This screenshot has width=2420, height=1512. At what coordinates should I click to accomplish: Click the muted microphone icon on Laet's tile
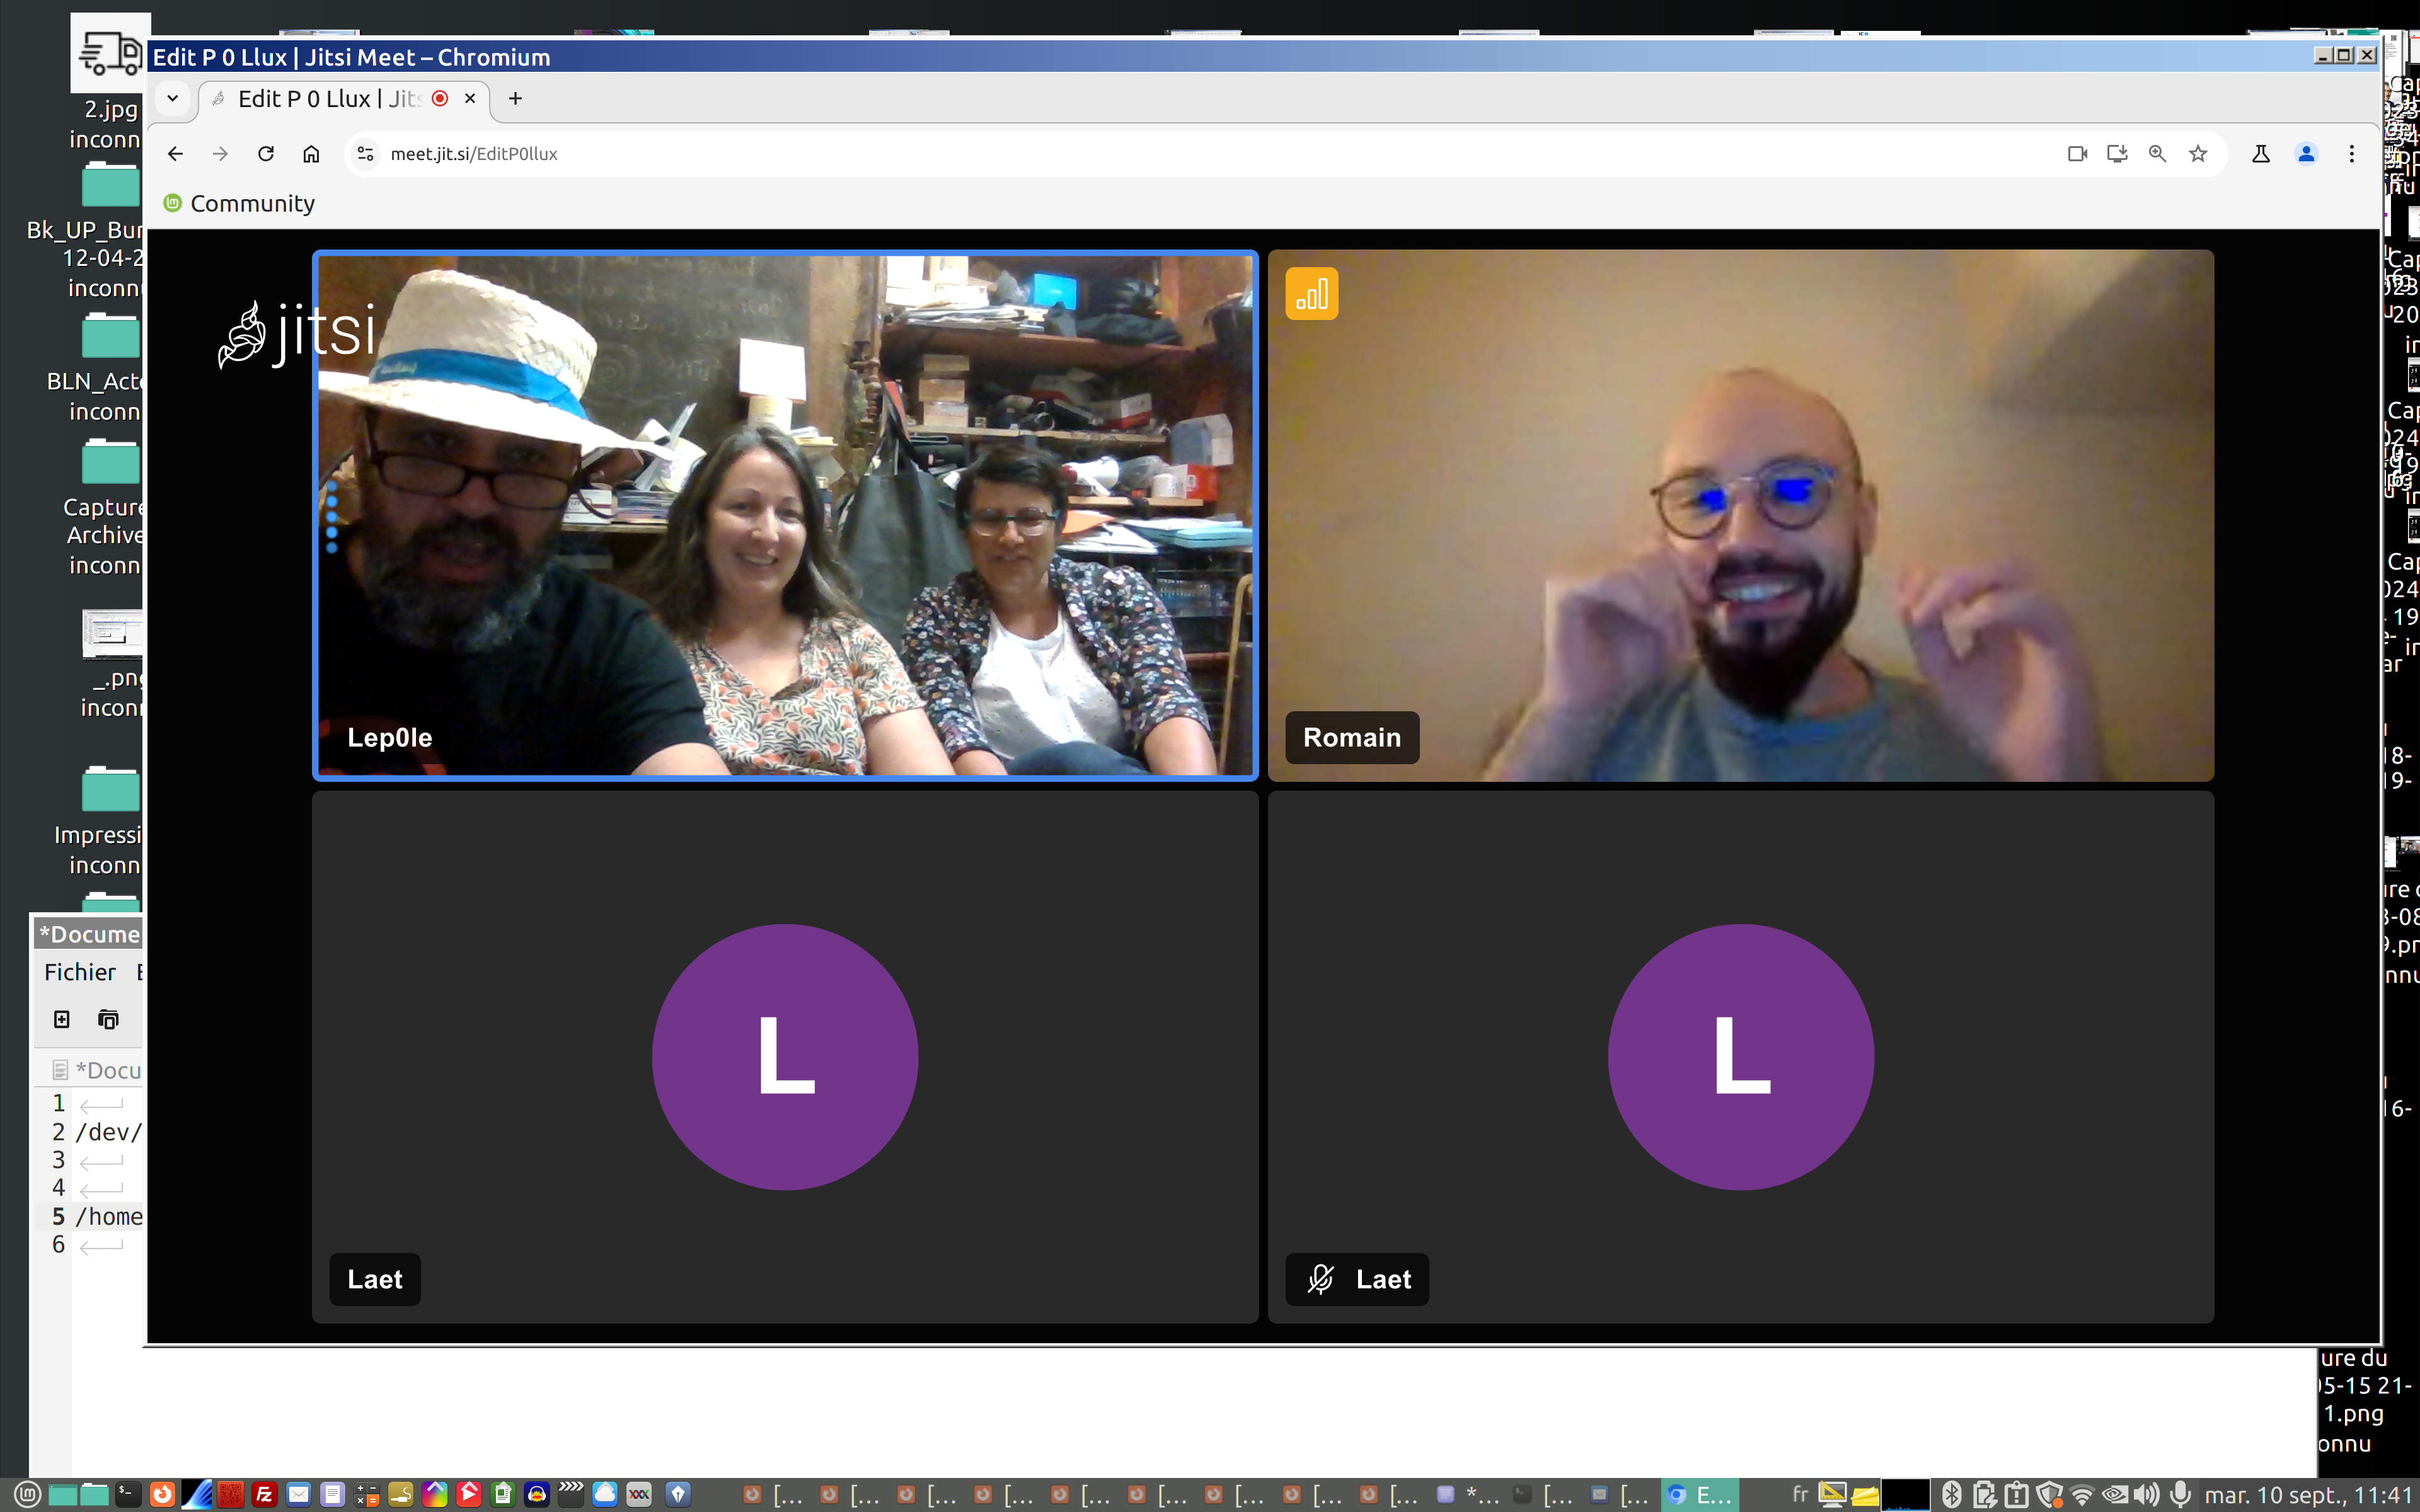[x=1320, y=1279]
